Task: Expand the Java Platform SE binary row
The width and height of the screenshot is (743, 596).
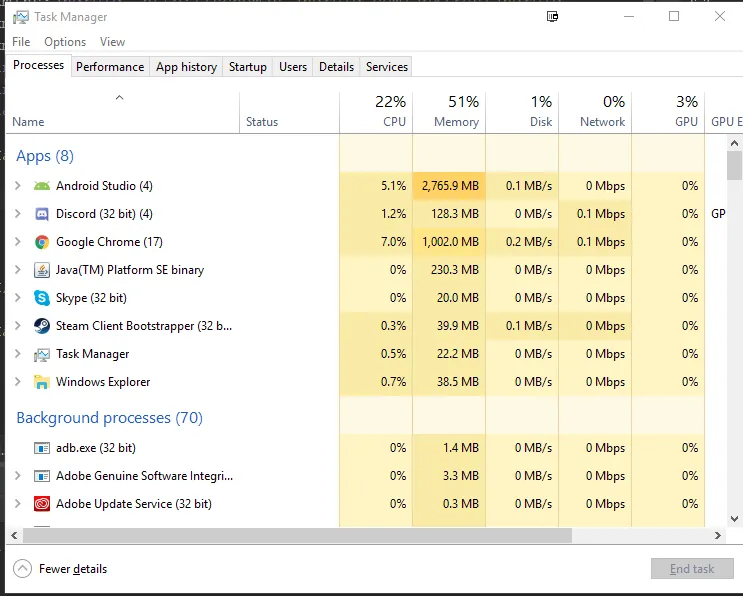Action: 18,270
